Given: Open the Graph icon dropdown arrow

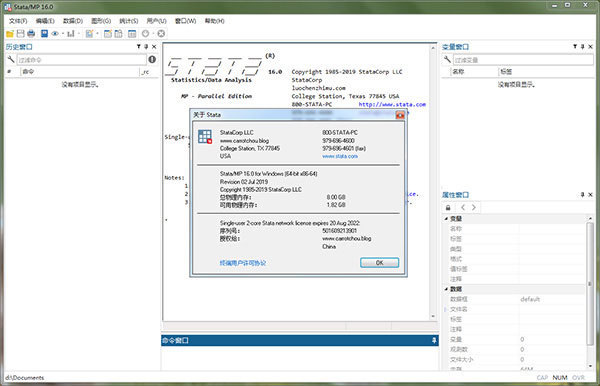Looking at the screenshot, I should pos(78,34).
